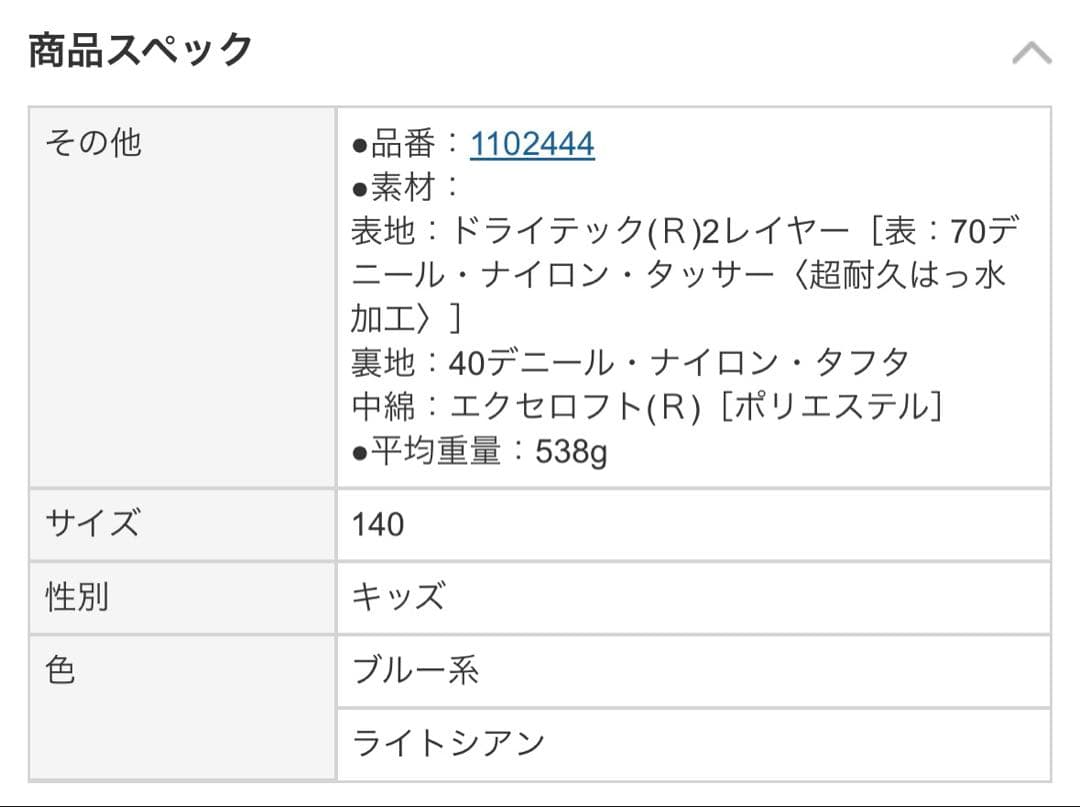Click the 商品スペック section heading

click(x=140, y=50)
